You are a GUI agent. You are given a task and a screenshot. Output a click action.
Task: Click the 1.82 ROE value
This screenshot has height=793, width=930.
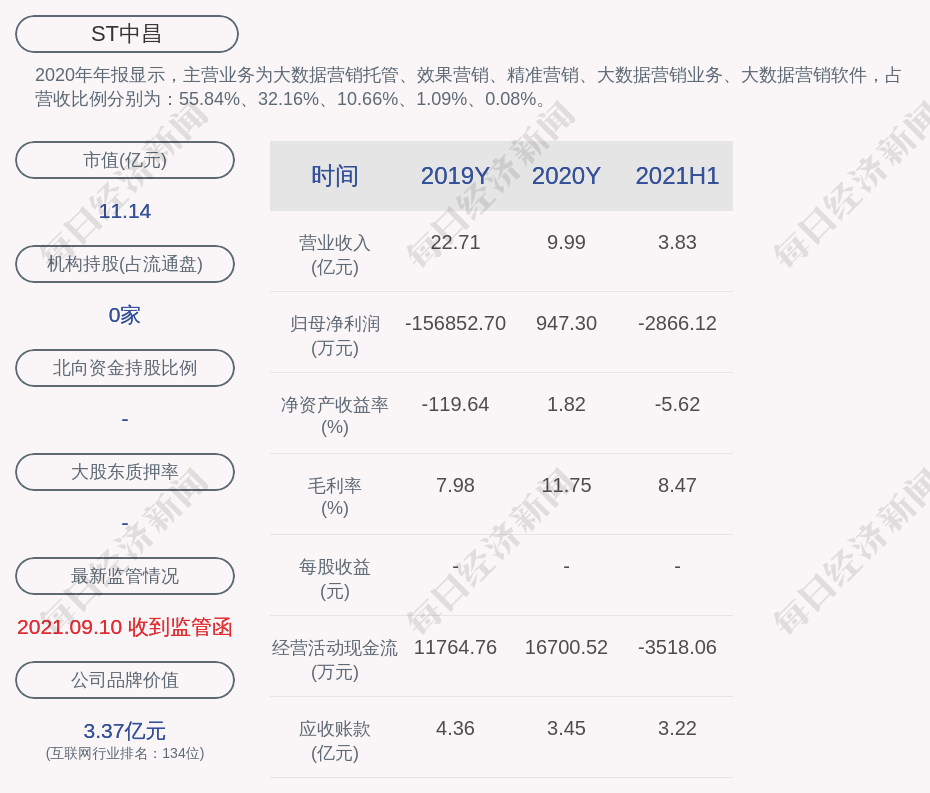pyautogui.click(x=566, y=405)
